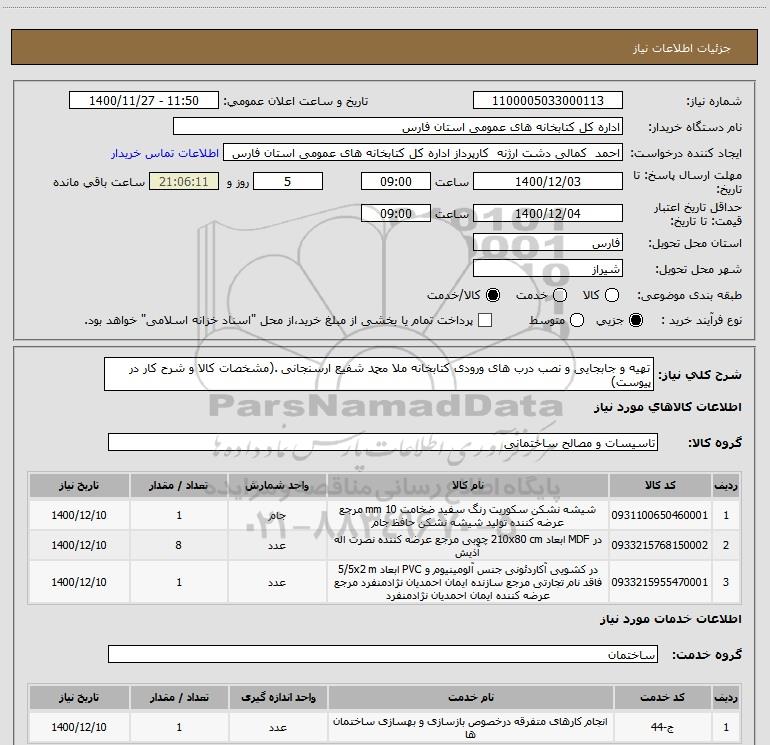This screenshot has height=745, width=770.
Task: Click the goods table کد کالا column header
Action: coord(660,485)
